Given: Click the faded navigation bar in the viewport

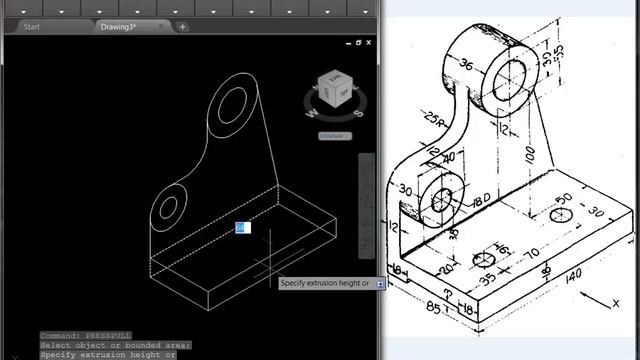Looking at the screenshot, I should coord(366,206).
